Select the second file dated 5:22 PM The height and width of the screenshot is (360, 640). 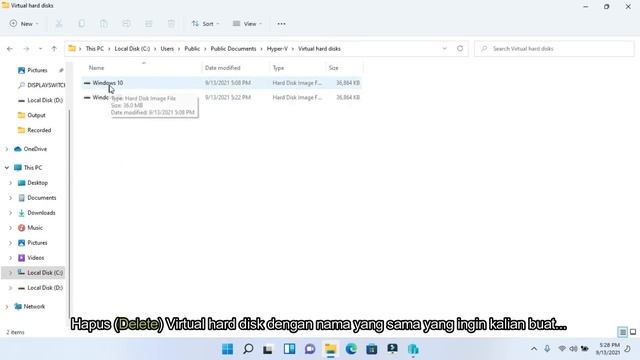222,98
